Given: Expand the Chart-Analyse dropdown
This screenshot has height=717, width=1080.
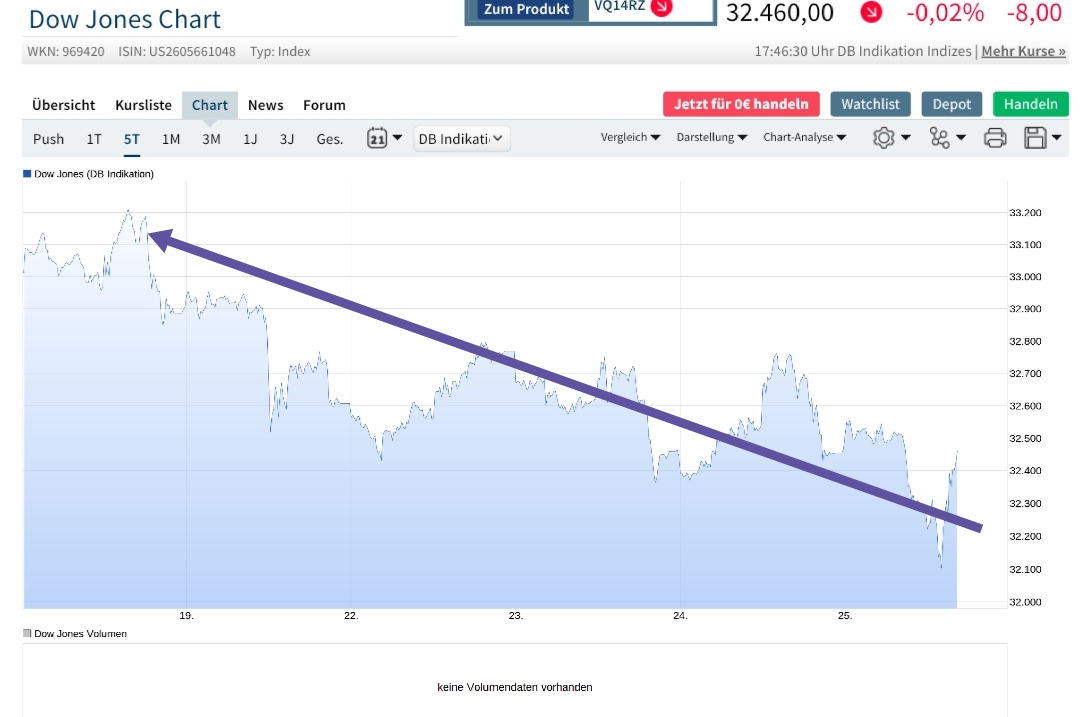Looking at the screenshot, I should click(x=804, y=137).
